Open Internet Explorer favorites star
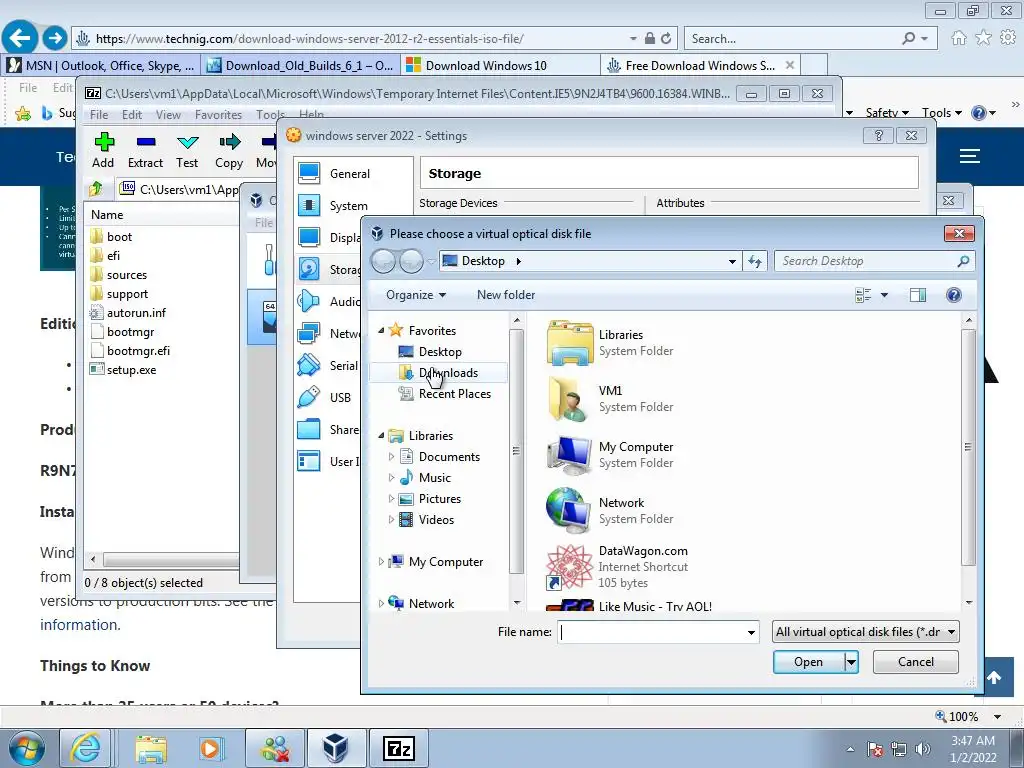 (983, 38)
